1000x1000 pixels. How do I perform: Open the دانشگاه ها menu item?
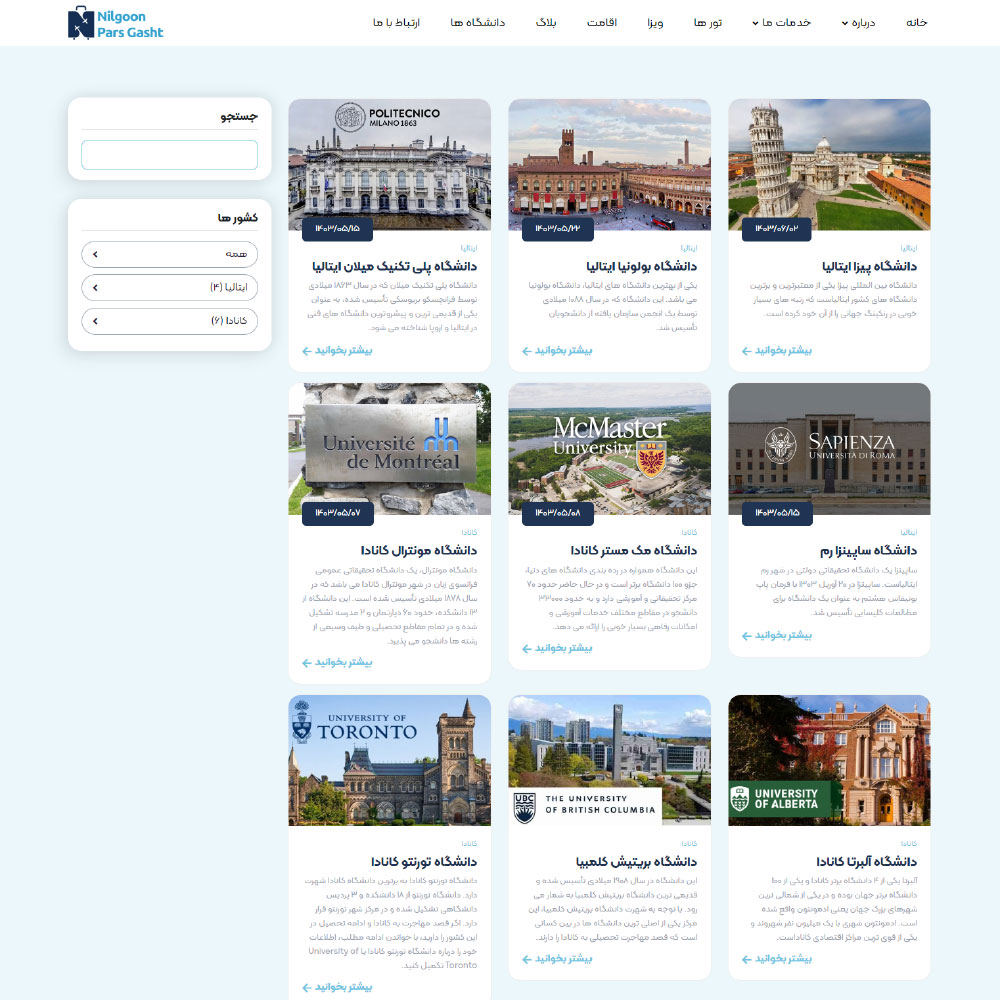tap(478, 23)
